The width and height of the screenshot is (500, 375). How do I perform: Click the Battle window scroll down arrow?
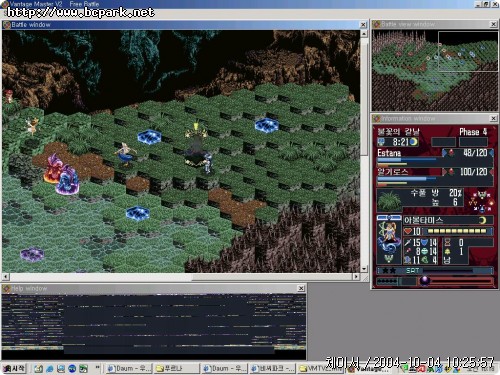click(364, 269)
